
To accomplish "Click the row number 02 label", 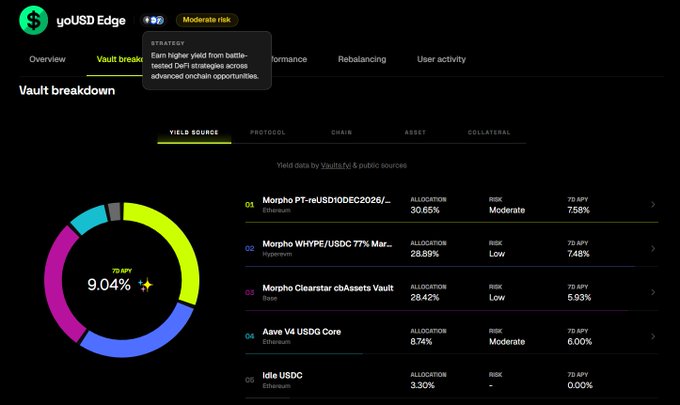I will (250, 248).
